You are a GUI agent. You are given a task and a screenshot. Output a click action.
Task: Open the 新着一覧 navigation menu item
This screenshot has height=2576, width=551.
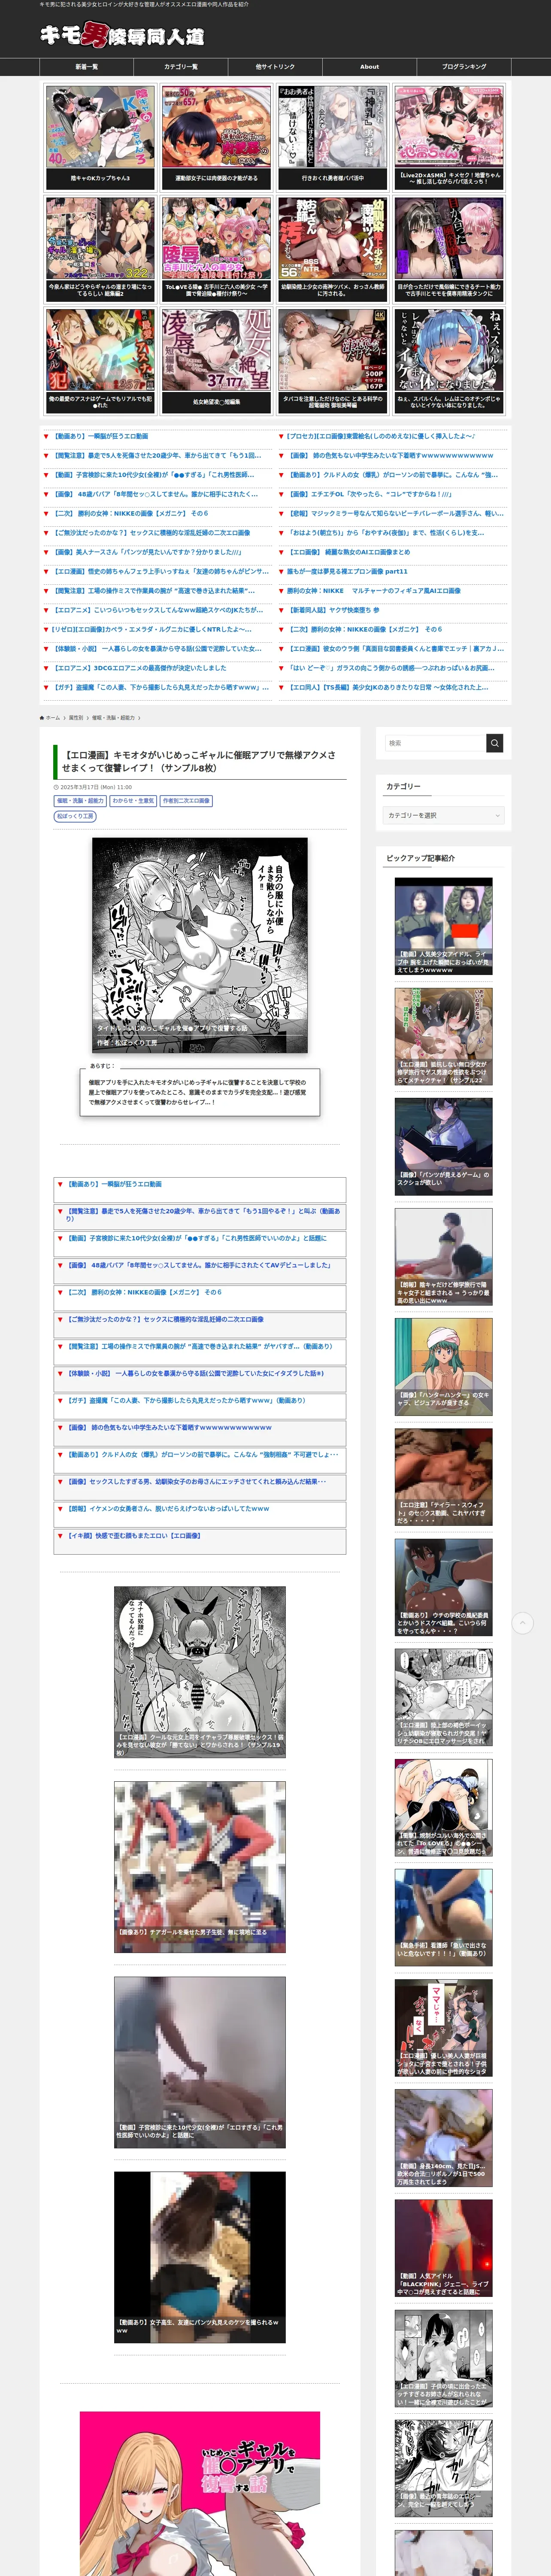[87, 67]
